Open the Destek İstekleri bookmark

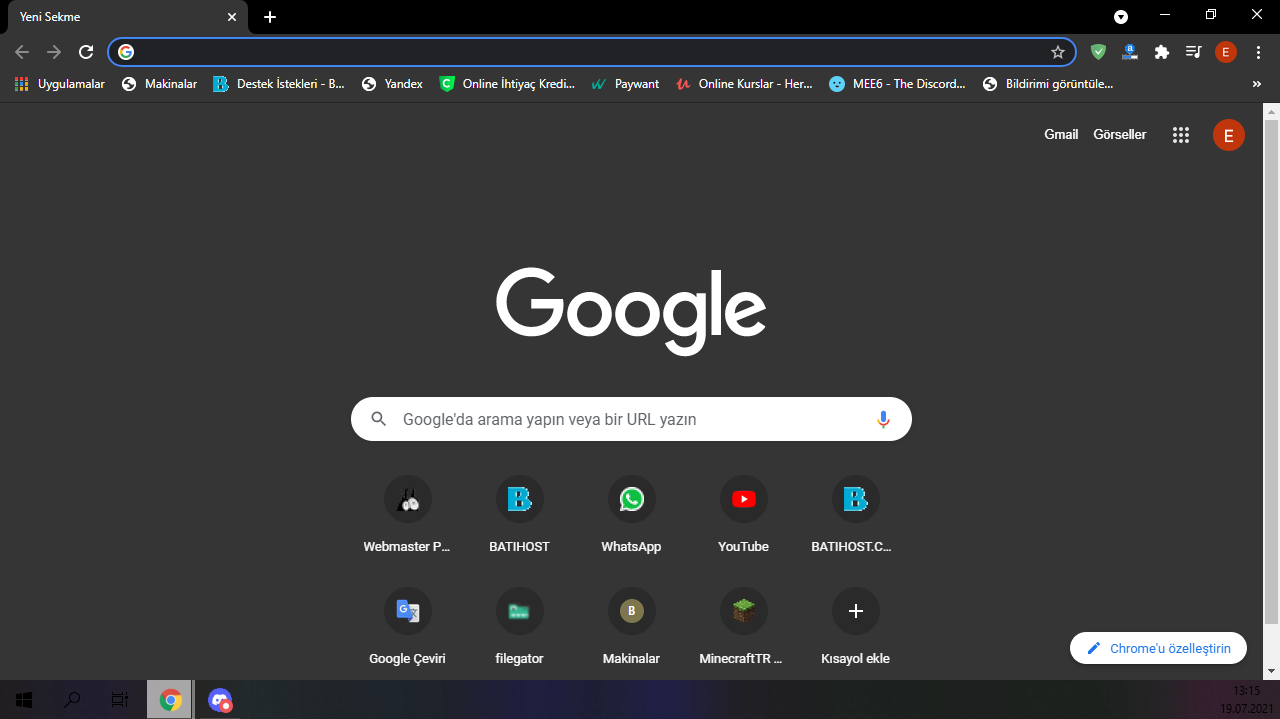coord(279,84)
